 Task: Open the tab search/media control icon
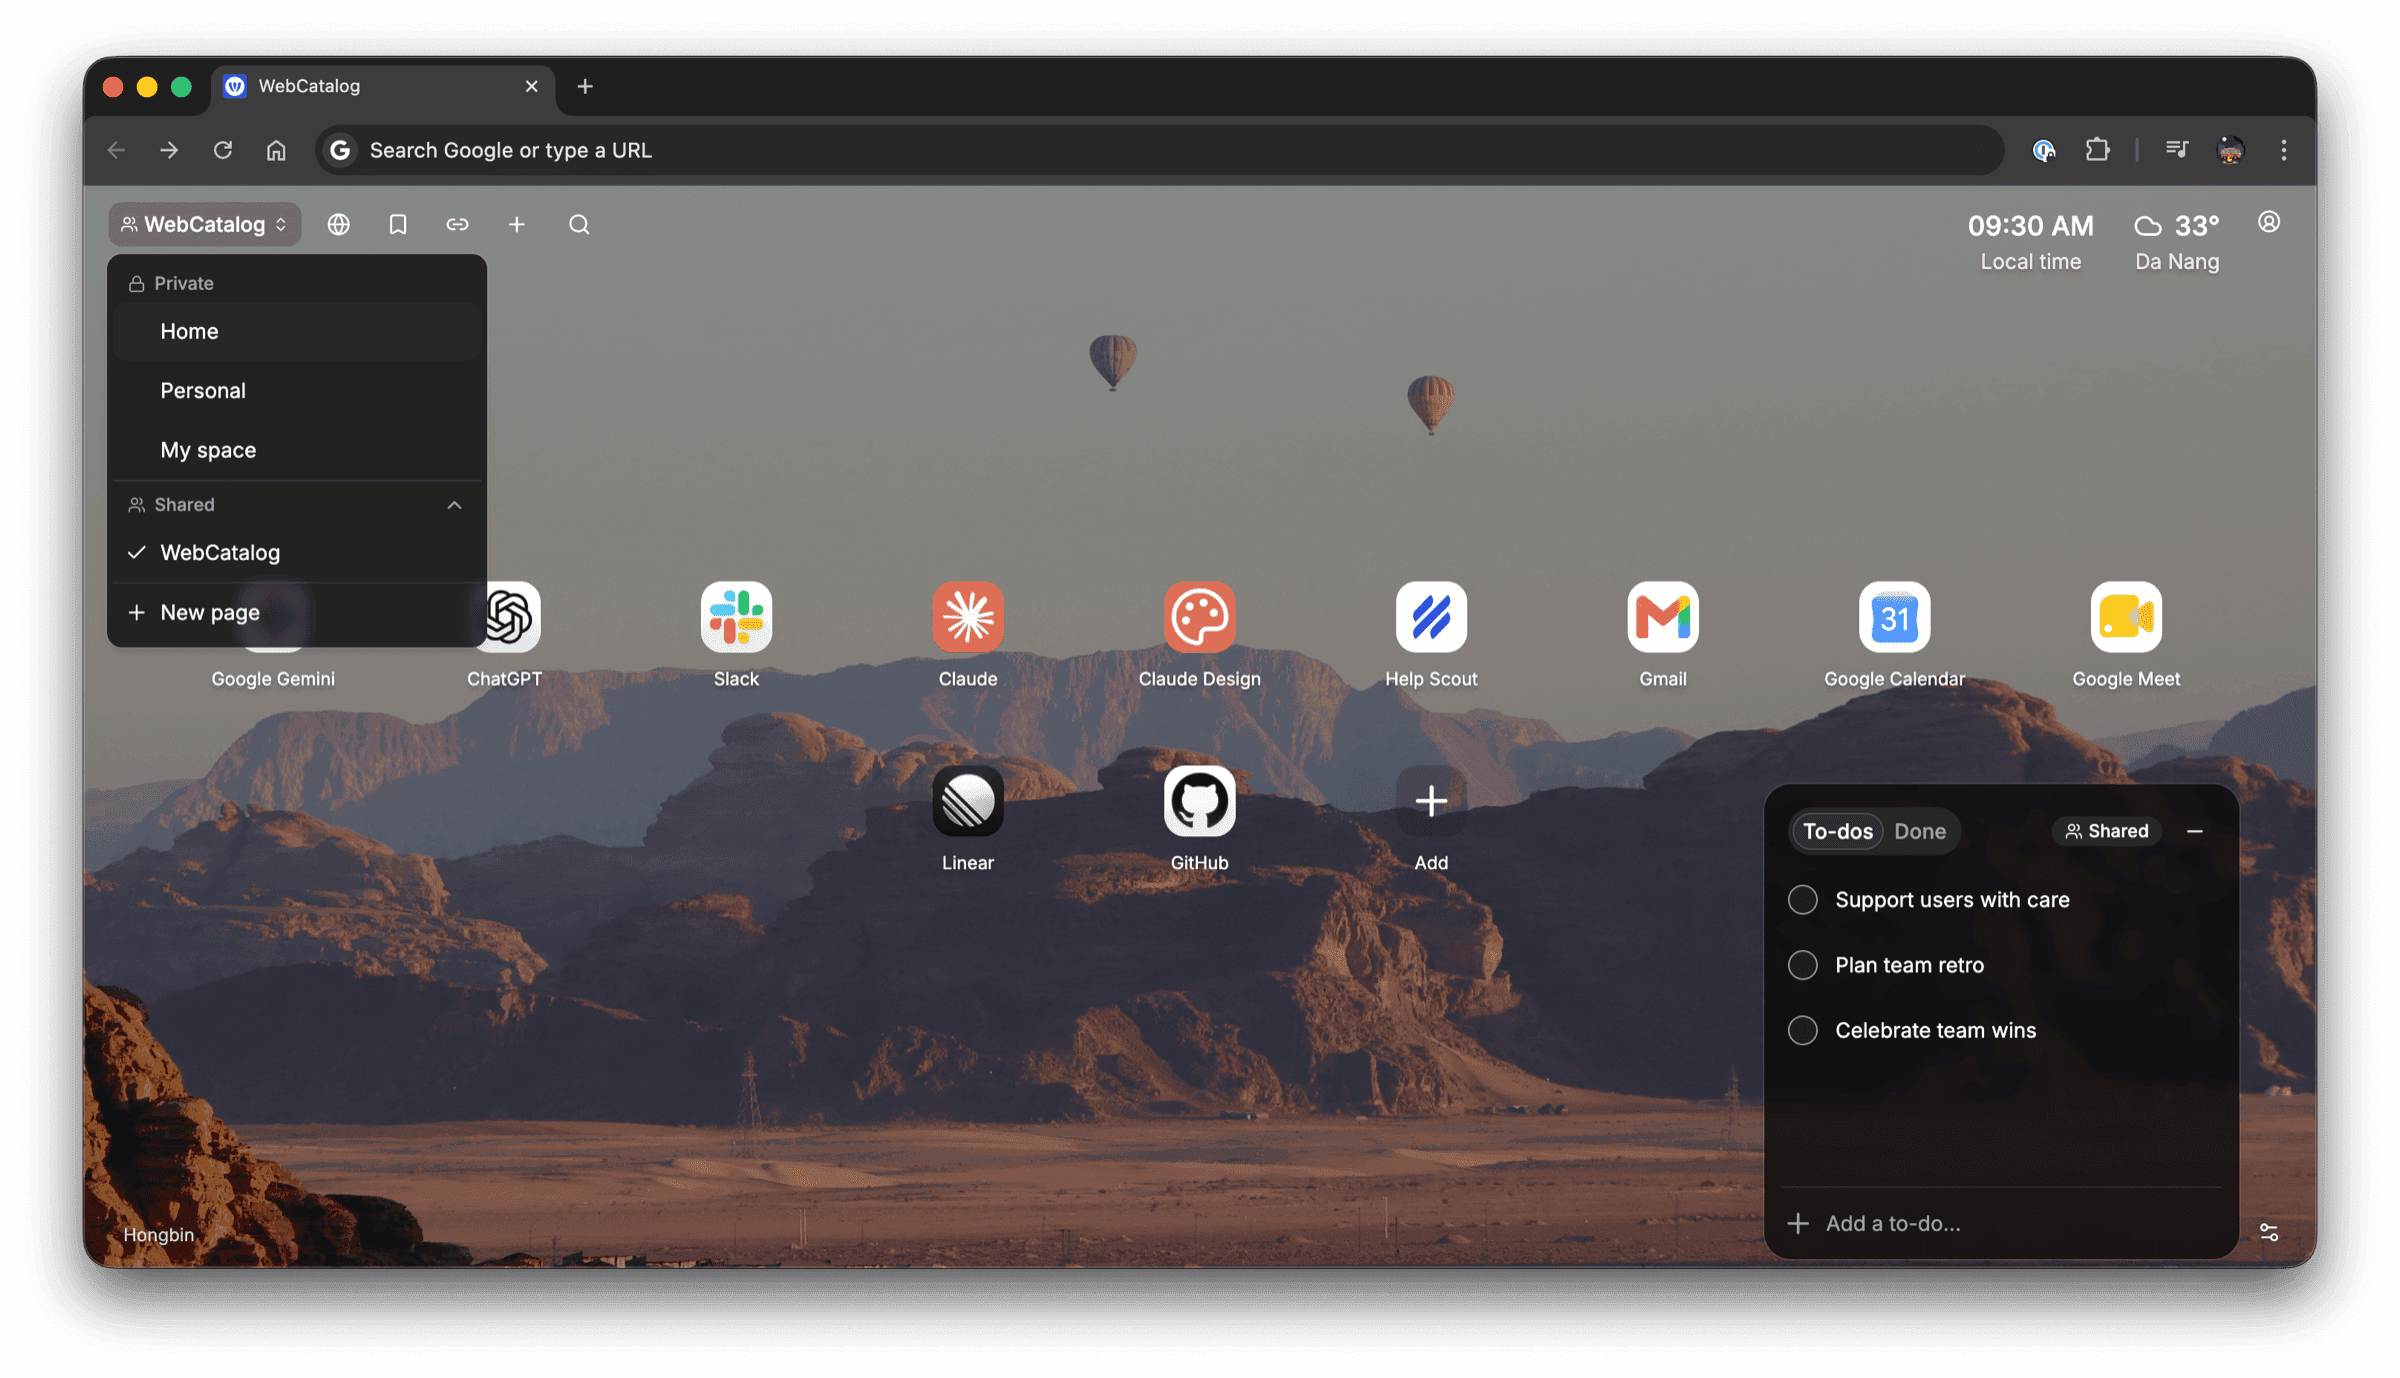(2176, 150)
